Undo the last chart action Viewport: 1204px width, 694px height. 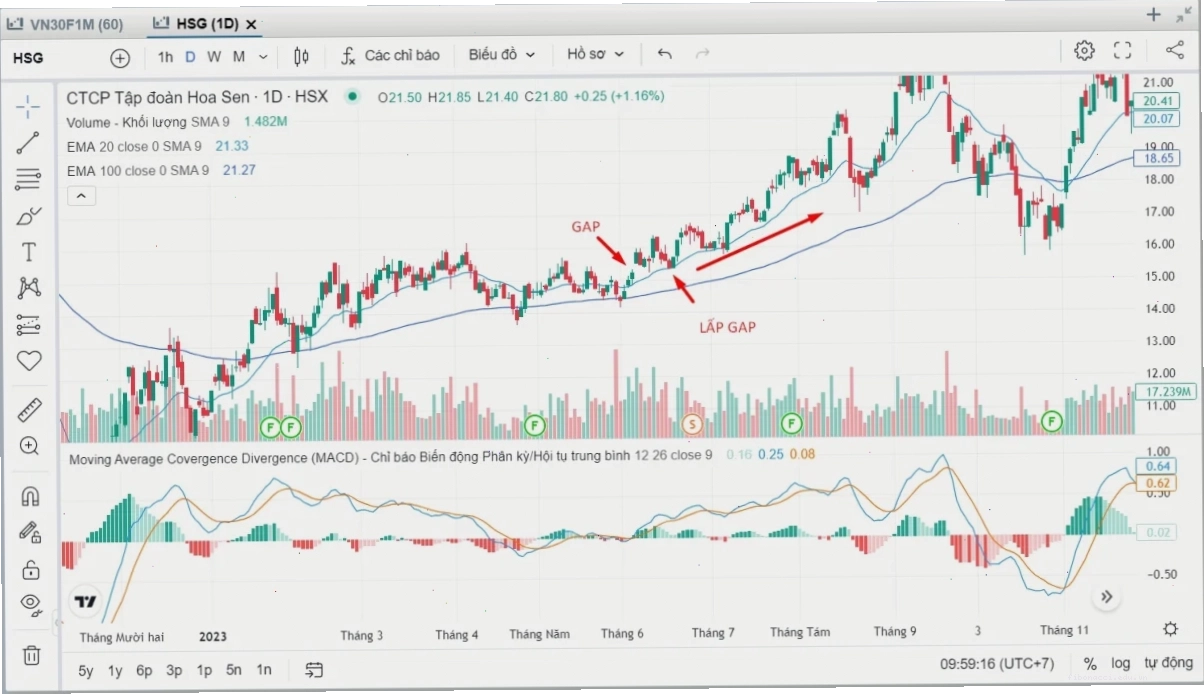coord(665,55)
